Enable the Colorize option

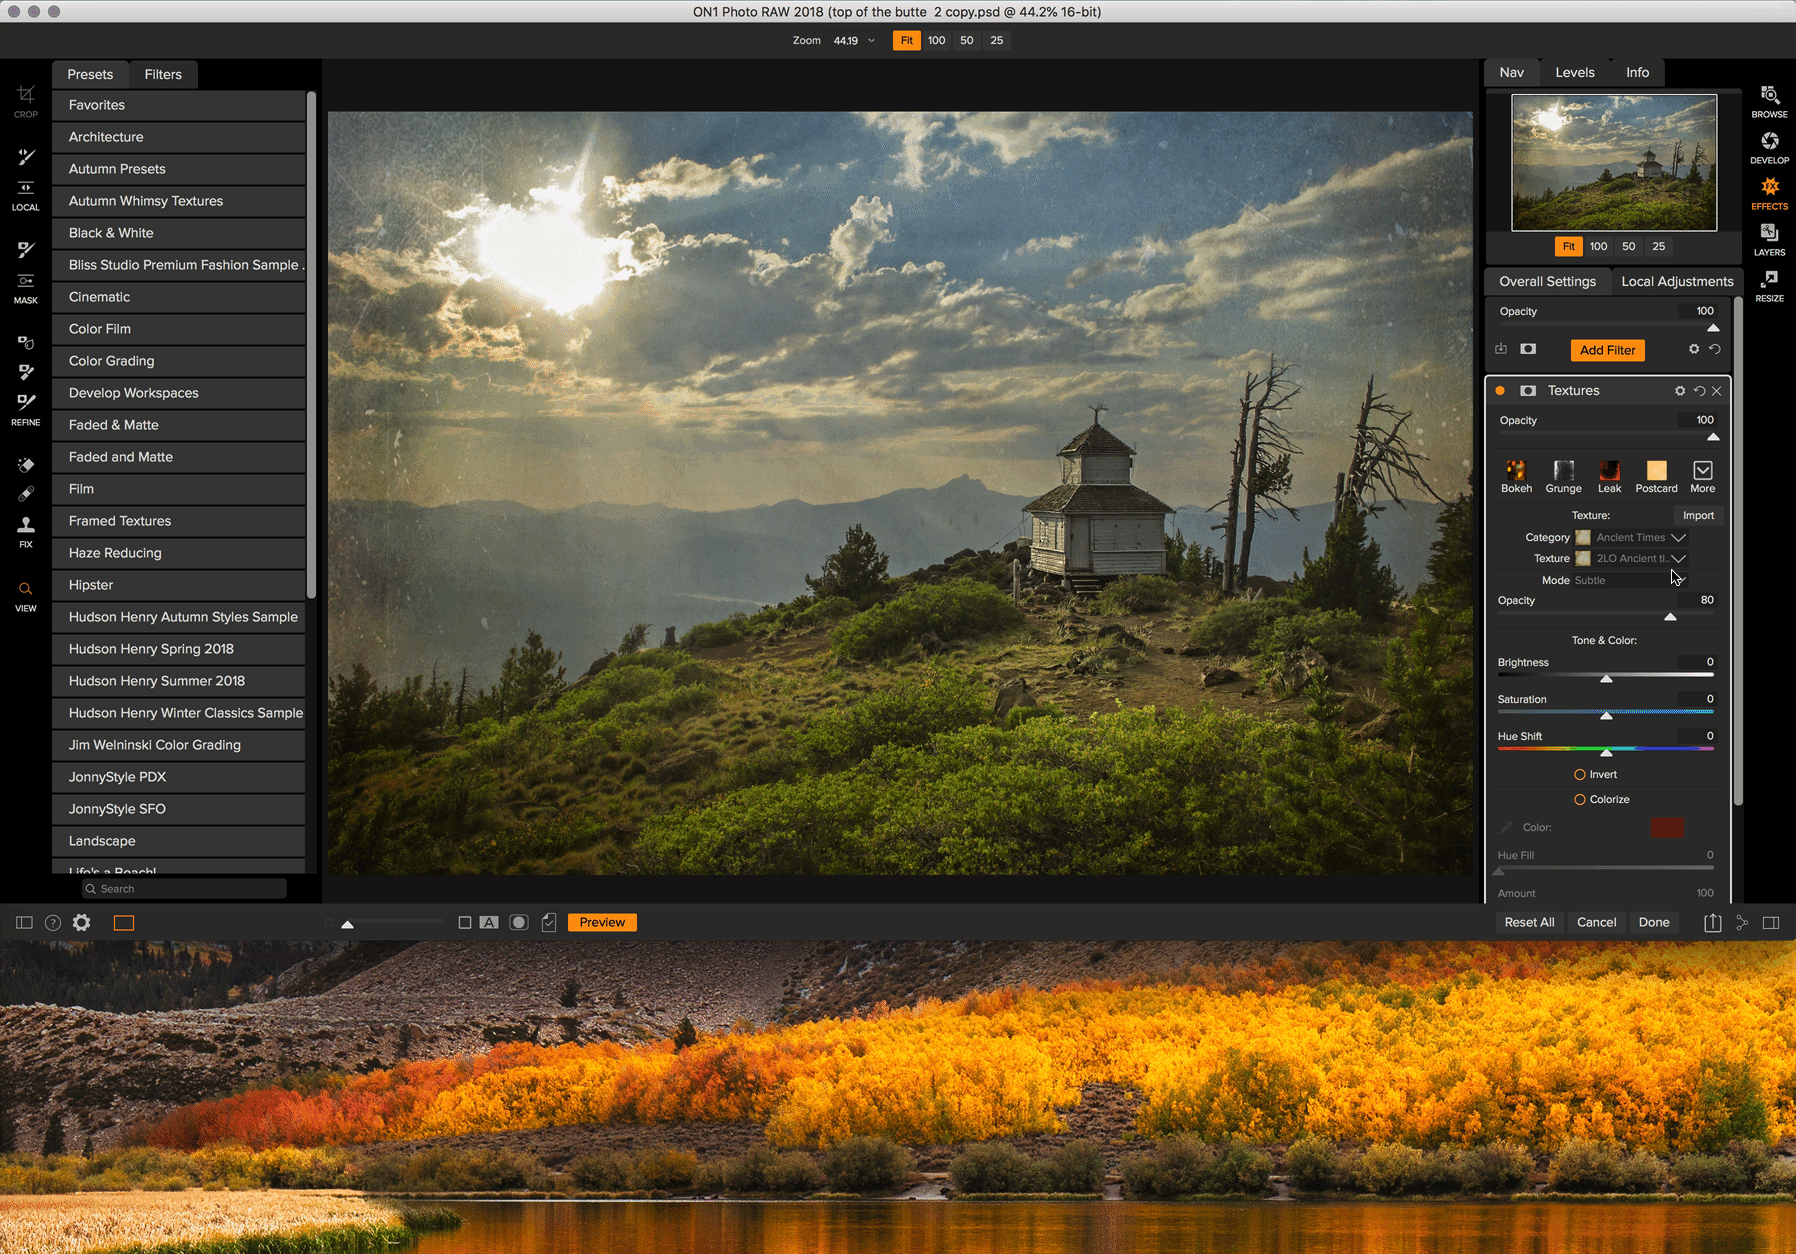tap(1580, 800)
